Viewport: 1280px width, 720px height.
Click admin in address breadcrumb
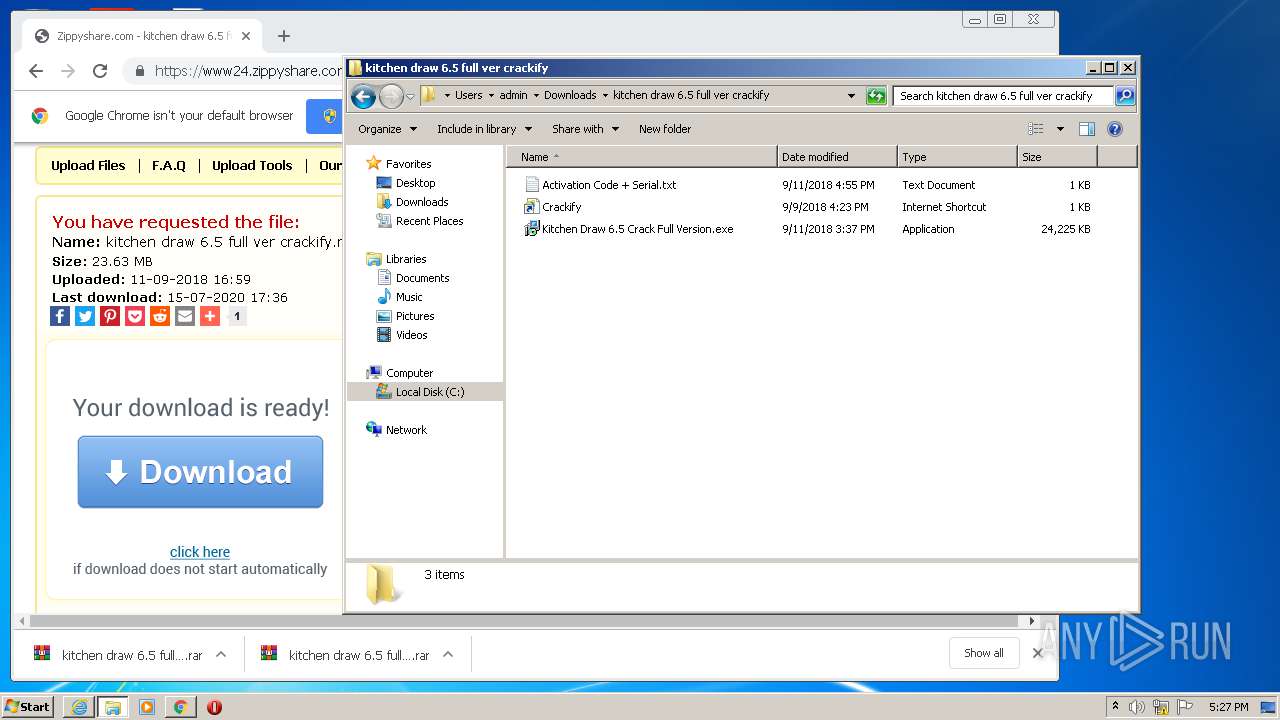click(513, 96)
